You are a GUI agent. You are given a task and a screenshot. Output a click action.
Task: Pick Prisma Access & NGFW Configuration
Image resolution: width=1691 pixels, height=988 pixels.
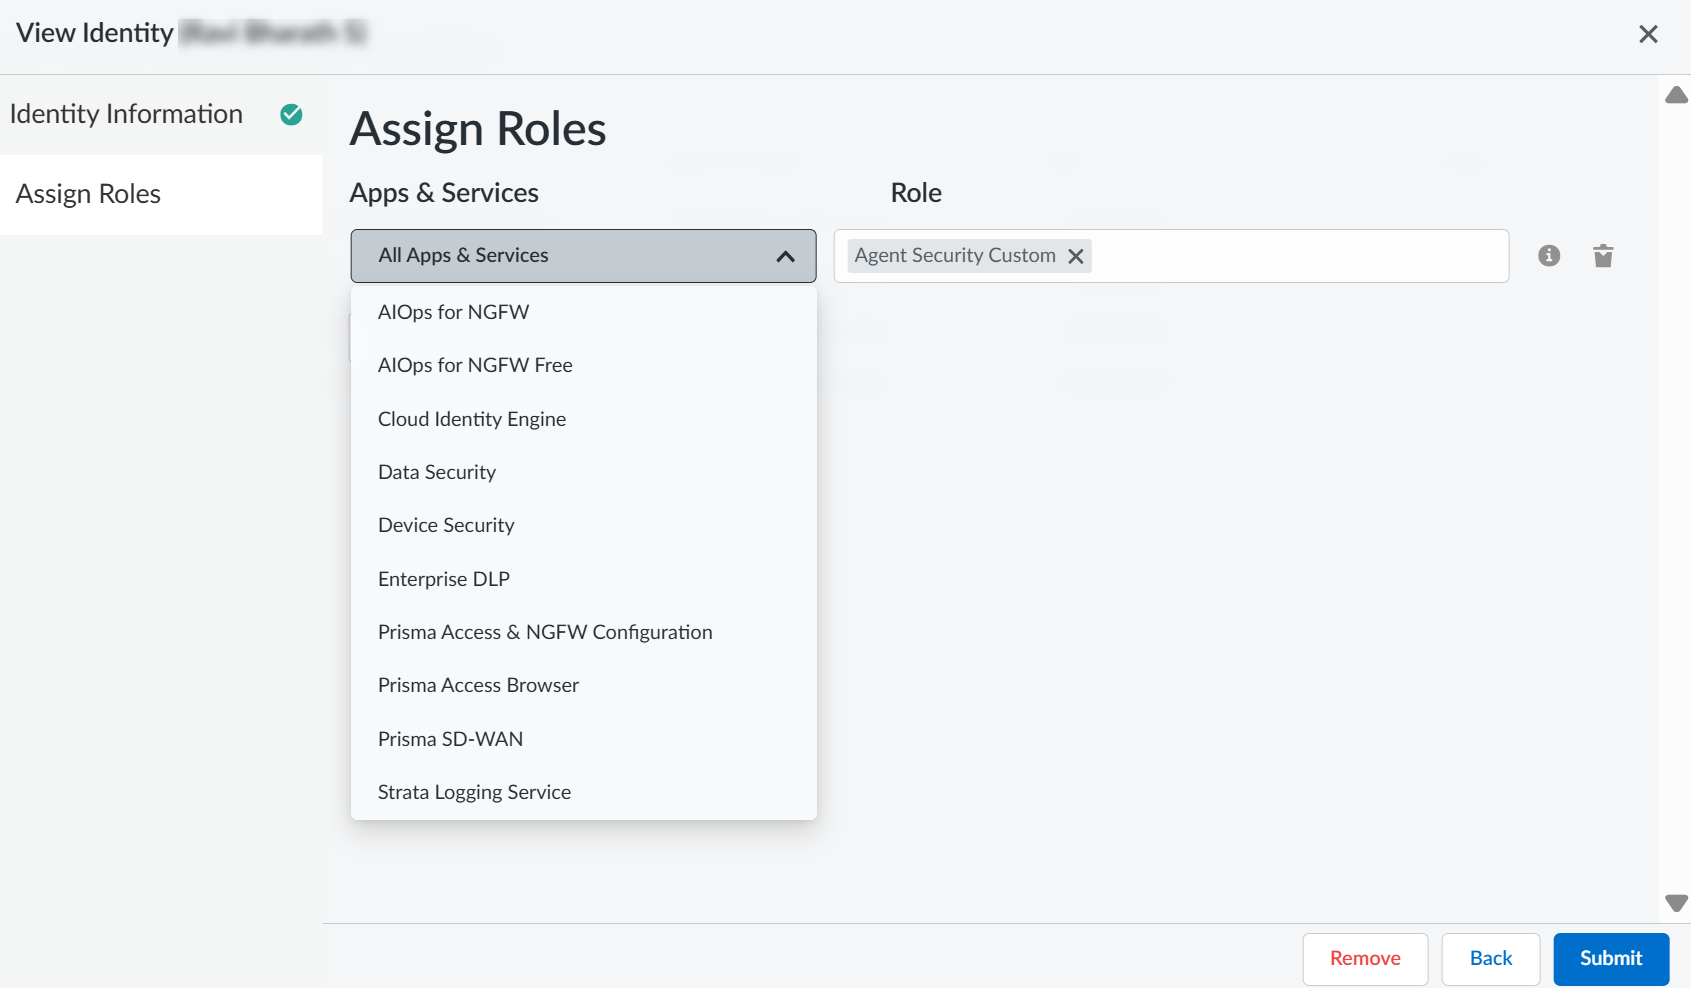[x=545, y=632]
